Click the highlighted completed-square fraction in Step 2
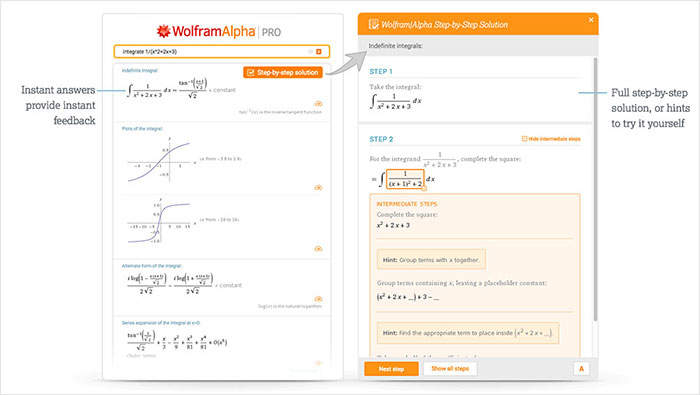This screenshot has height=395, width=700. [405, 179]
